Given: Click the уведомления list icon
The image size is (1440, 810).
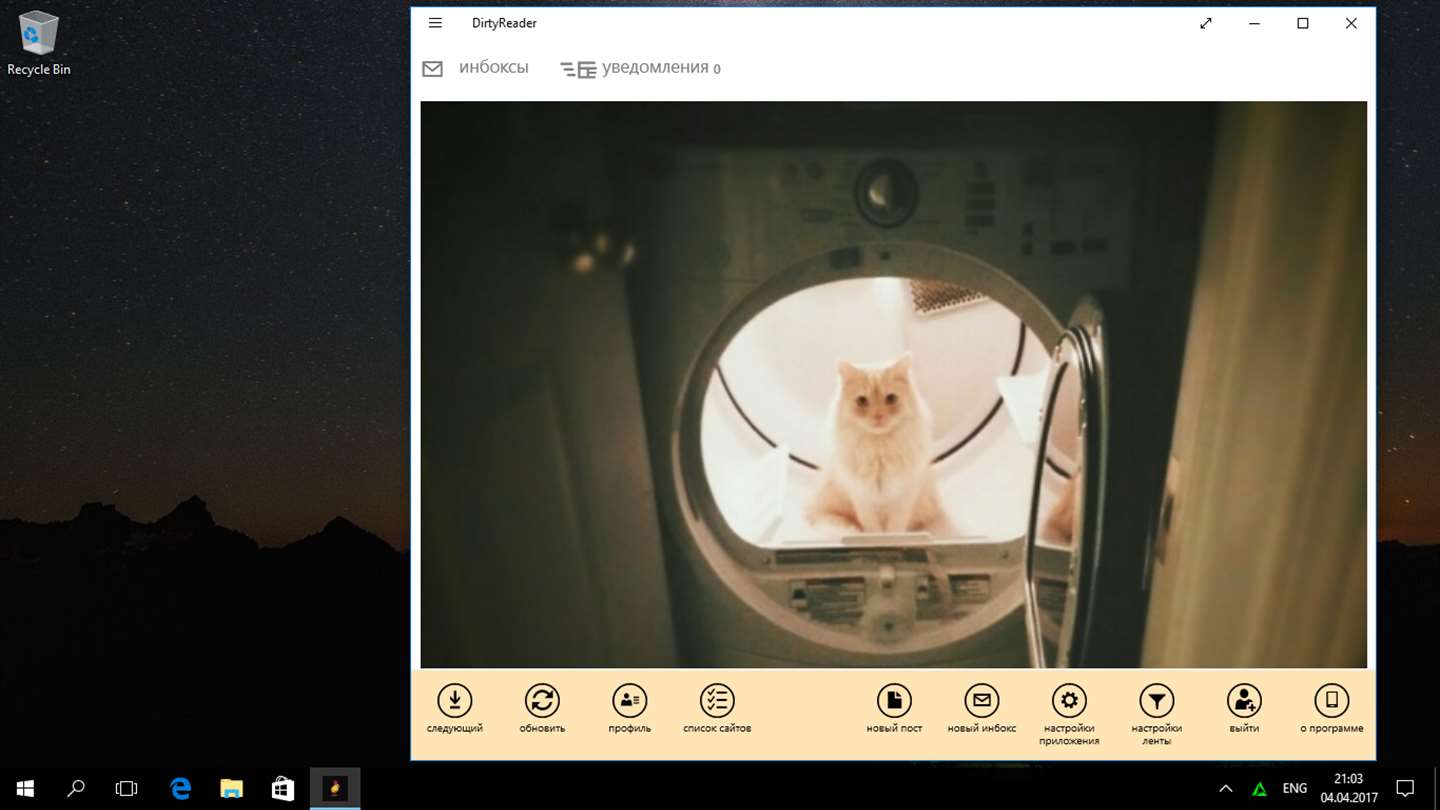Looking at the screenshot, I should (x=578, y=69).
